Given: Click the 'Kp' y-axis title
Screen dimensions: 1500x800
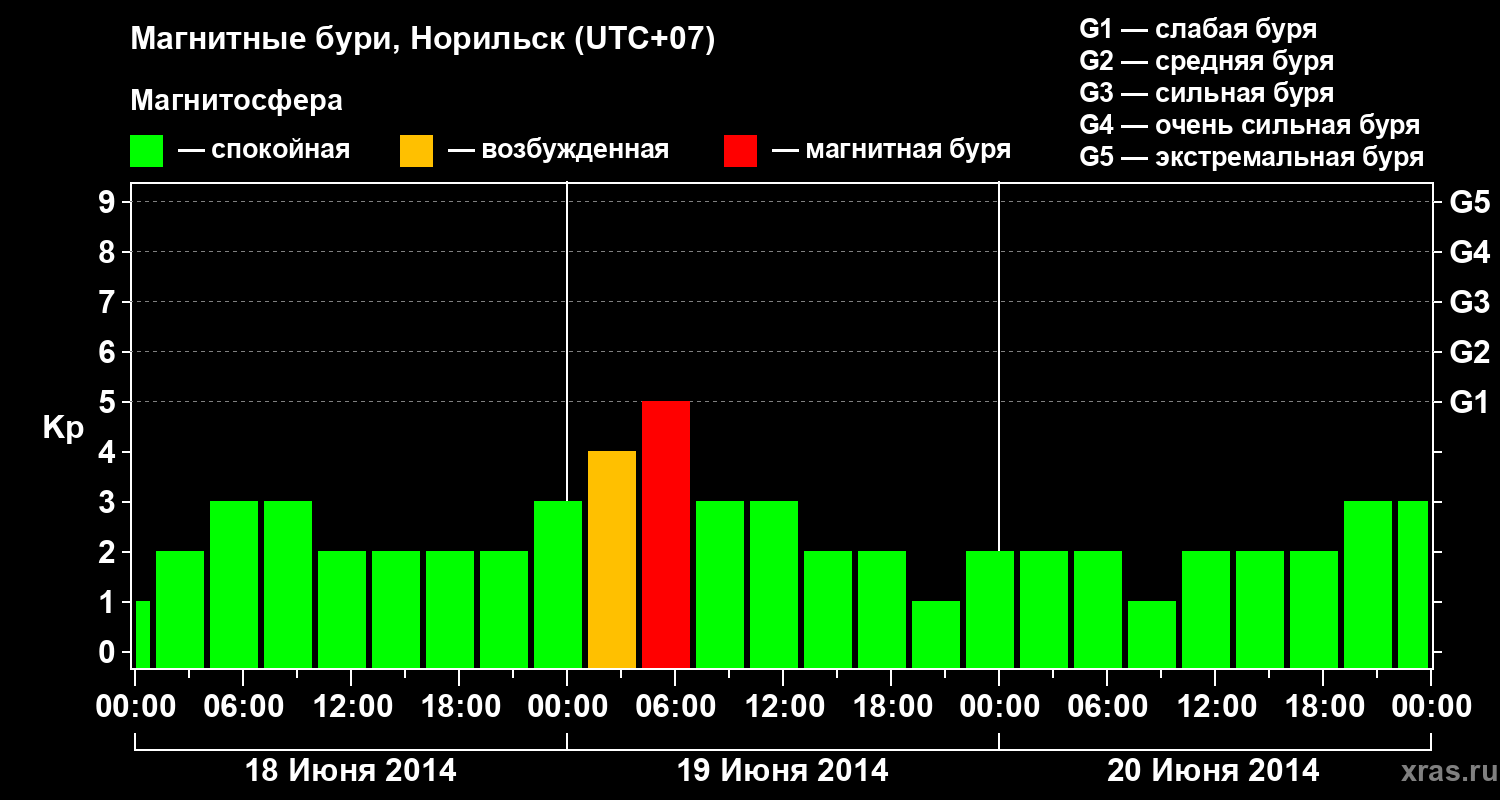Looking at the screenshot, I should click(62, 428).
